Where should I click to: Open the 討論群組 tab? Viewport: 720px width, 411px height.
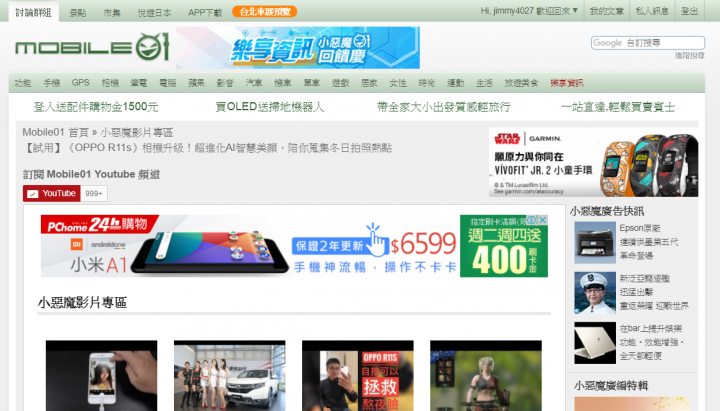pos(34,12)
